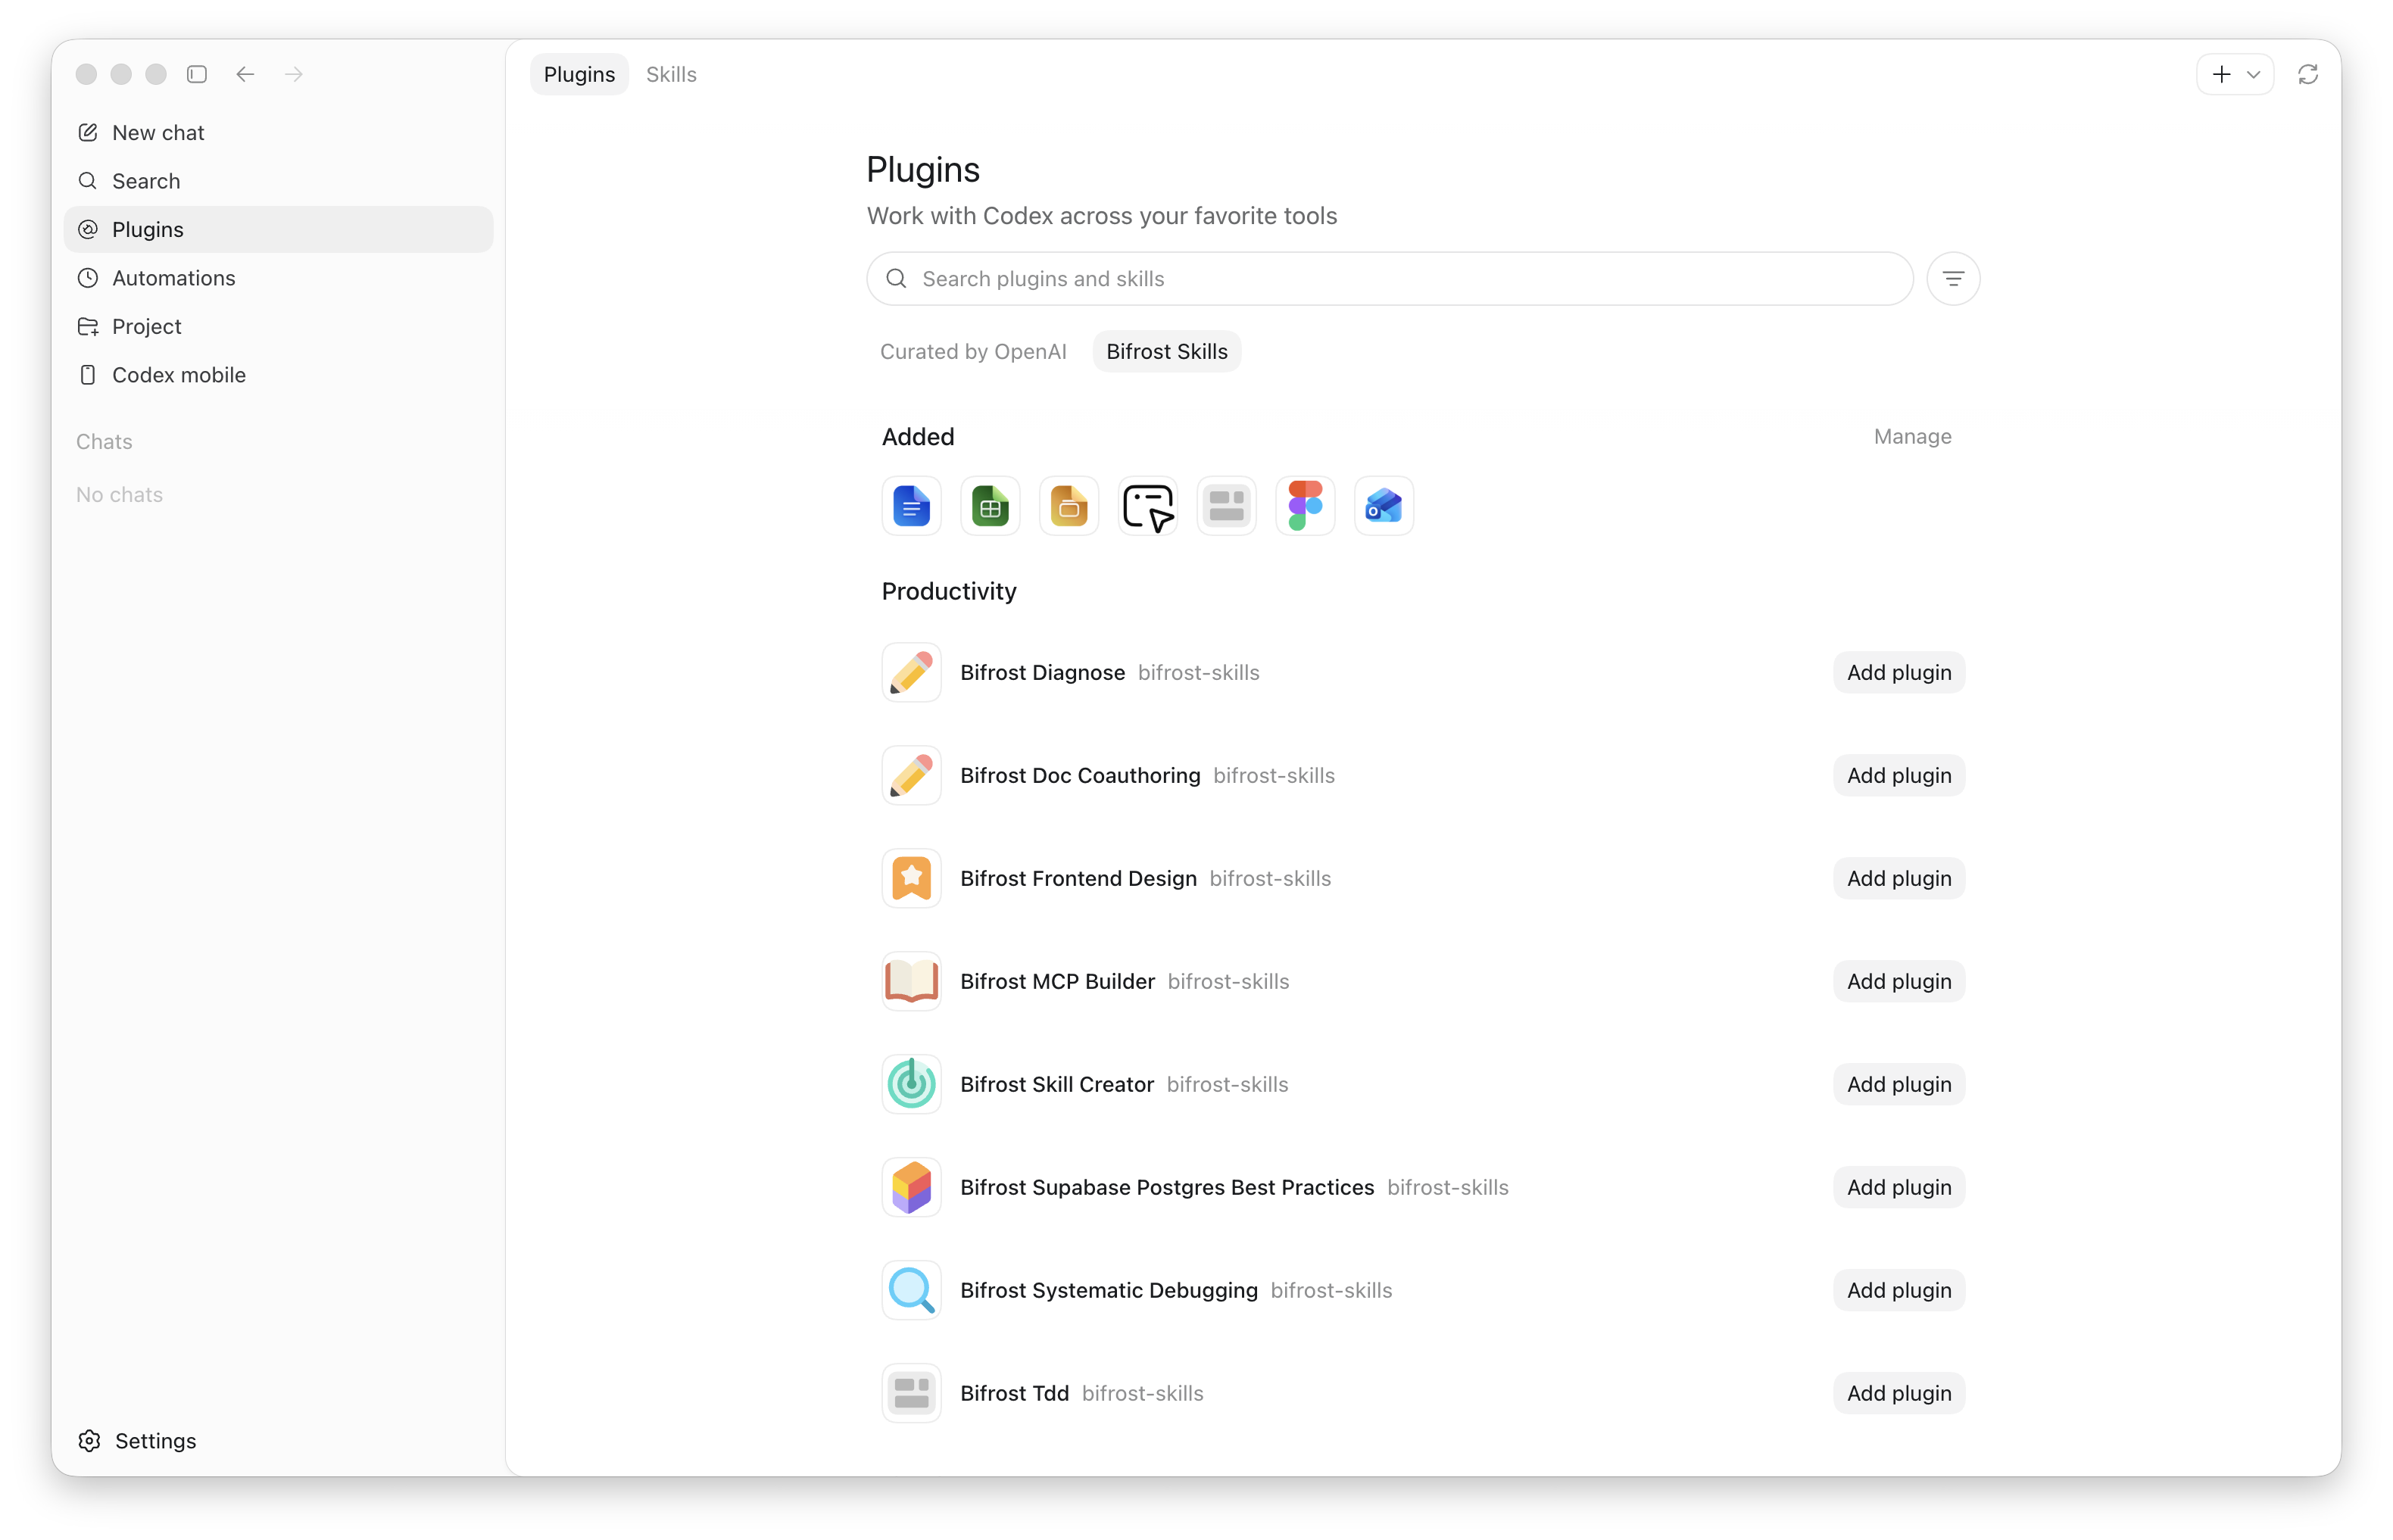Click the New chat compose icon
The image size is (2393, 1540).
88,132
